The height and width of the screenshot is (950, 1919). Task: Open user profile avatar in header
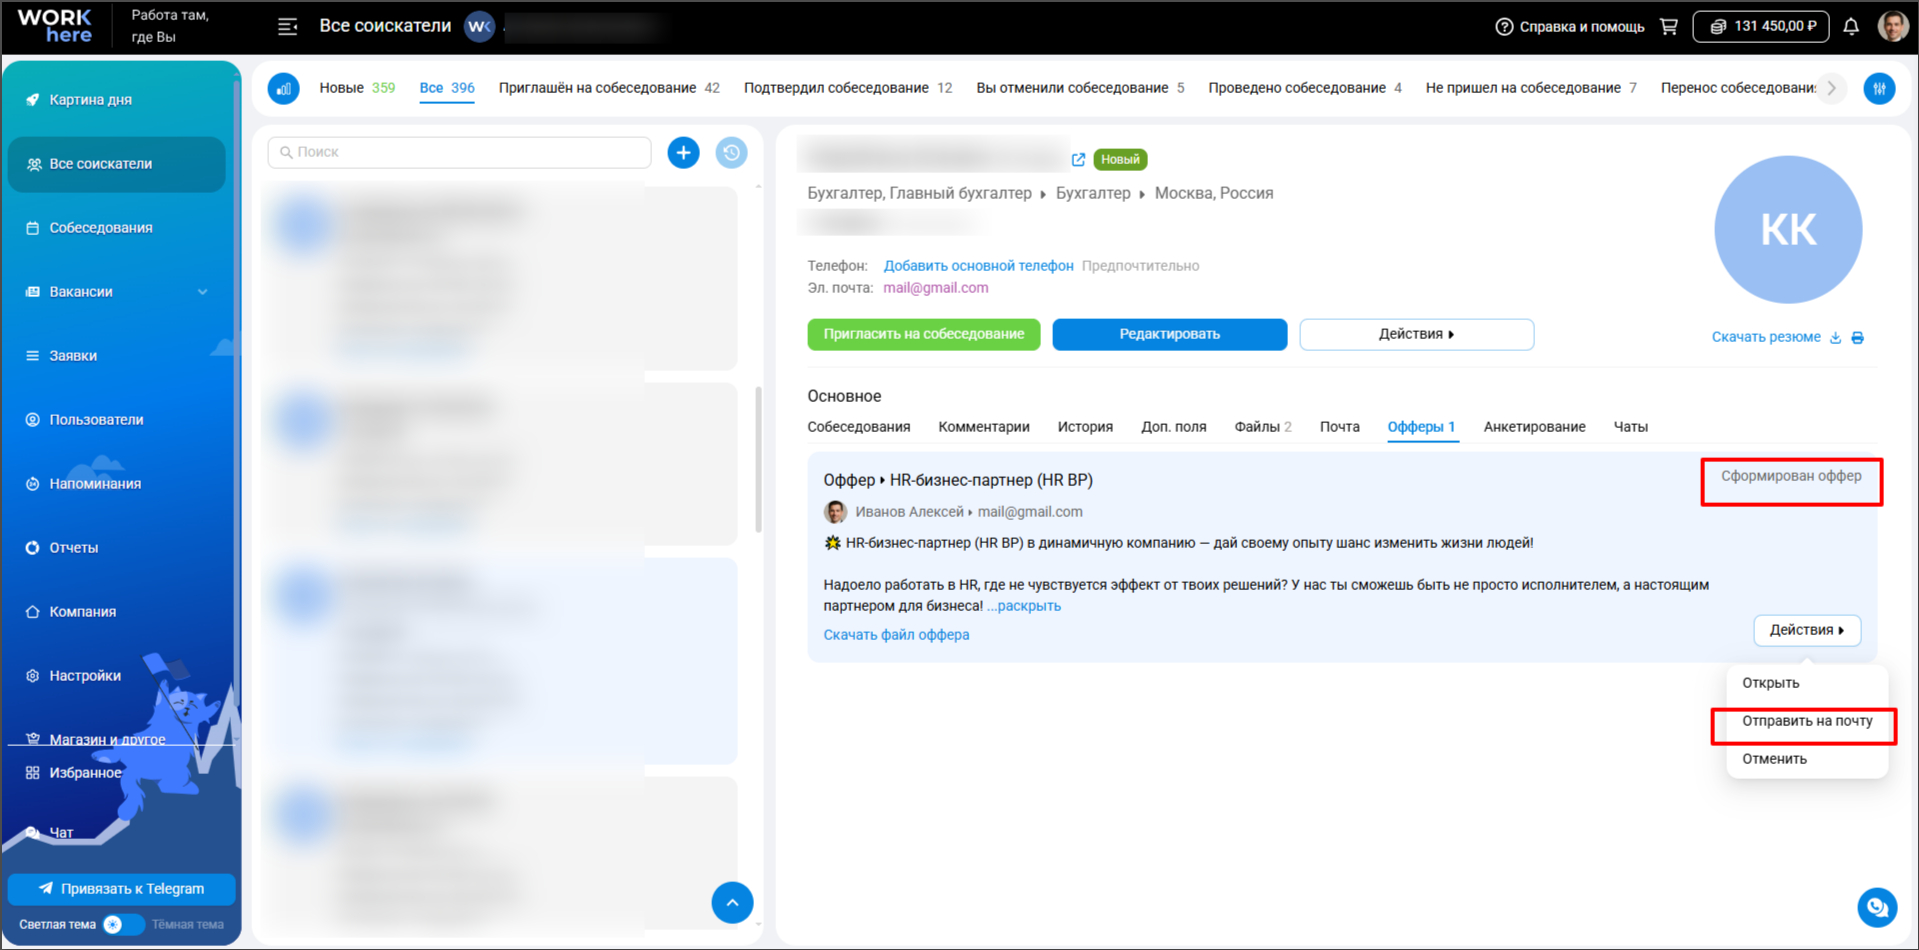pyautogui.click(x=1892, y=26)
